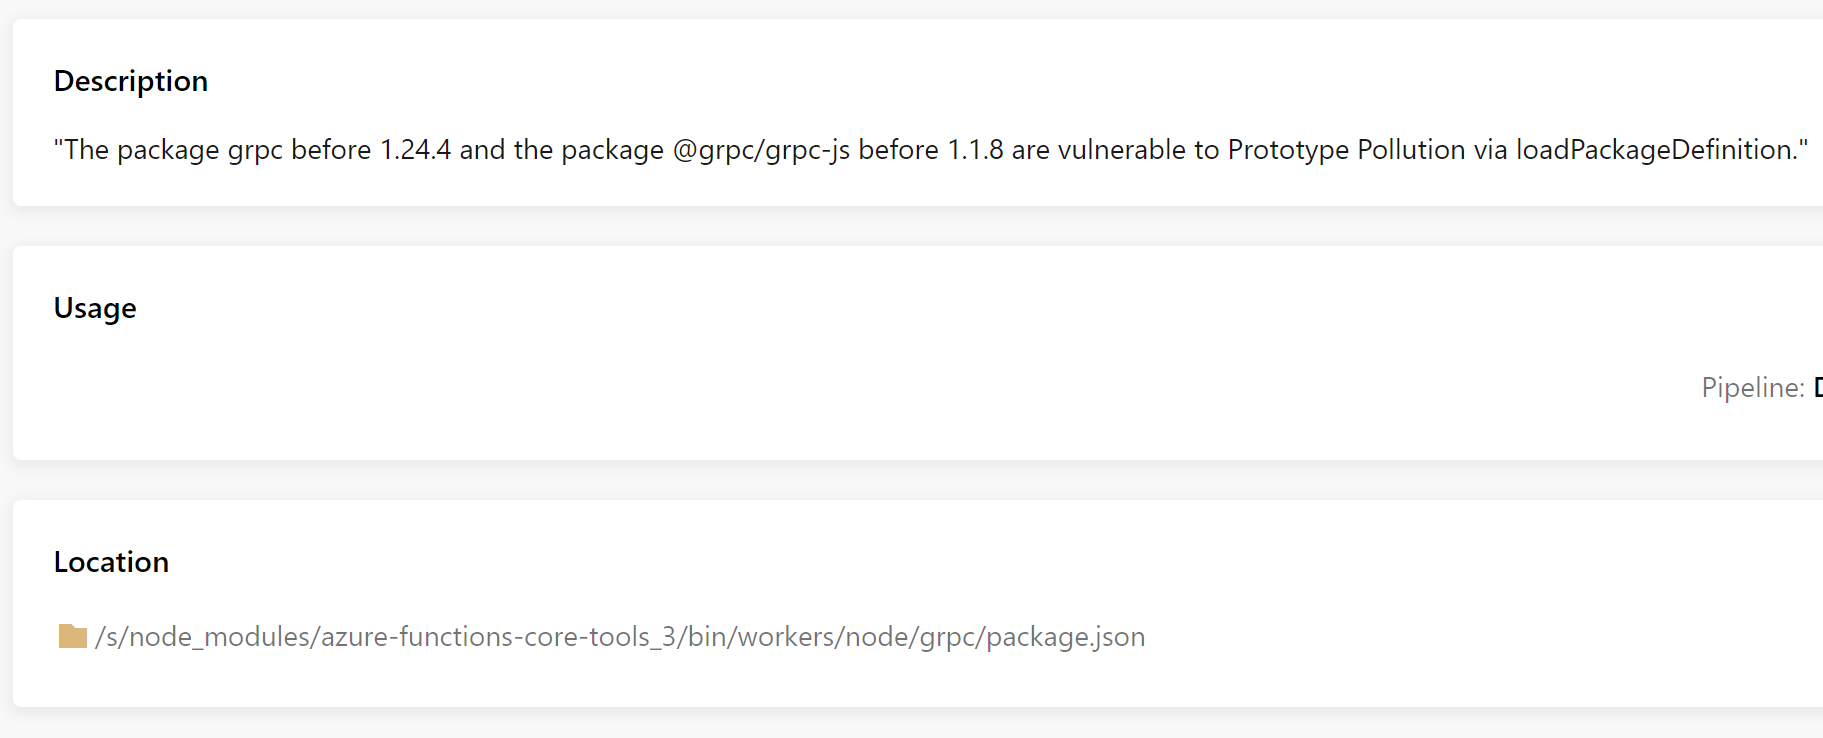Expand the Location section heading
Image resolution: width=1823 pixels, height=738 pixels.
(x=111, y=561)
